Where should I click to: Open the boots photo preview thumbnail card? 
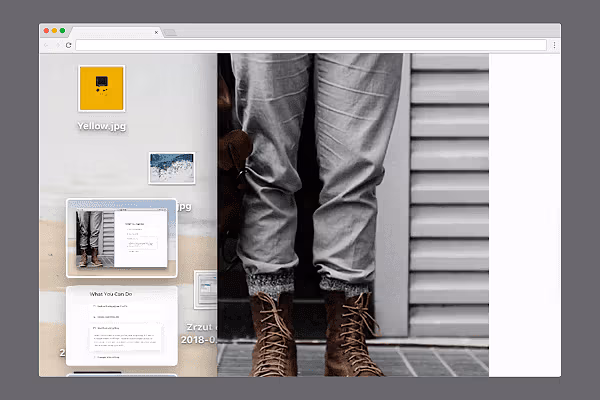tap(121, 238)
